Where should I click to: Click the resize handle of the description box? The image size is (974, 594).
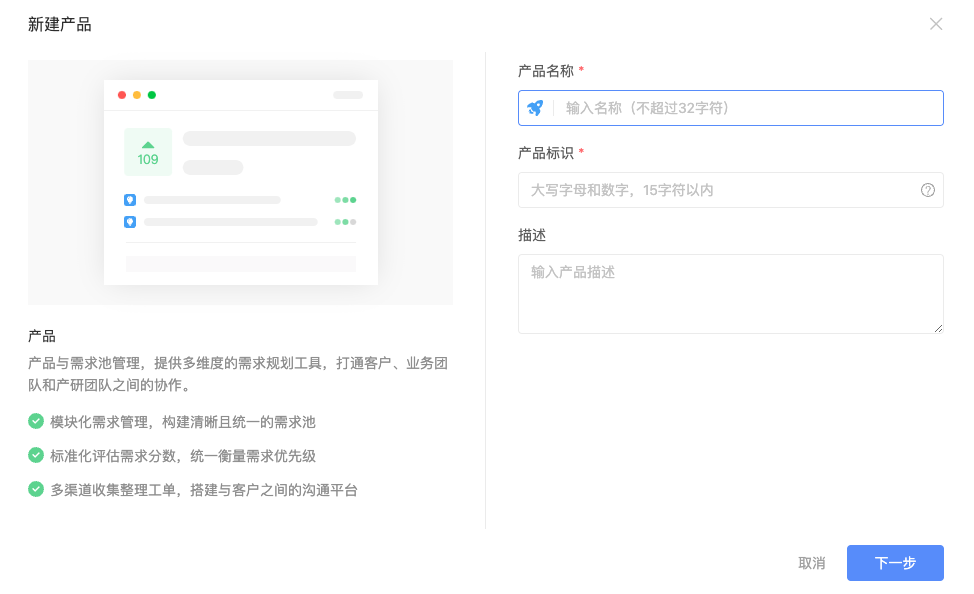pos(938,329)
